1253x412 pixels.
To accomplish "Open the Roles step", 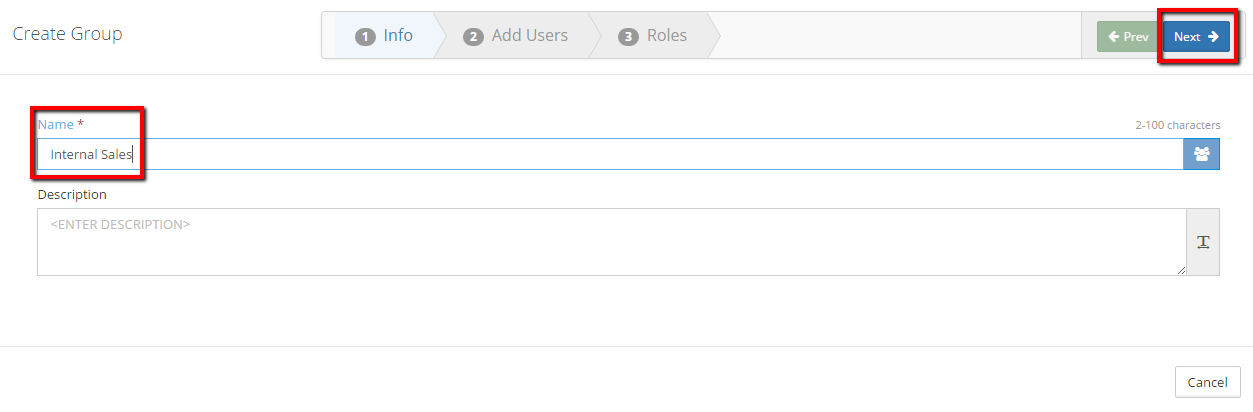I will [666, 36].
